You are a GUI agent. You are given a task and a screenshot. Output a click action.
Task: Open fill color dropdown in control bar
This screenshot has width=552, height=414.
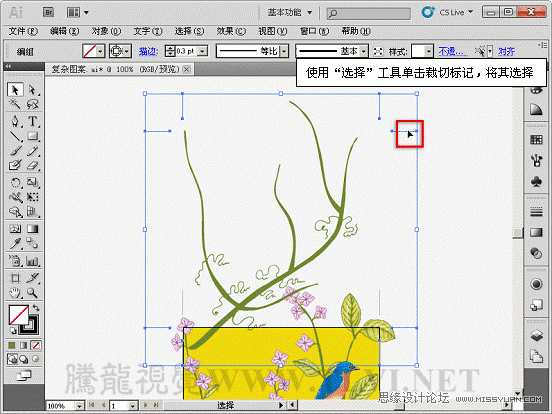tap(100, 51)
